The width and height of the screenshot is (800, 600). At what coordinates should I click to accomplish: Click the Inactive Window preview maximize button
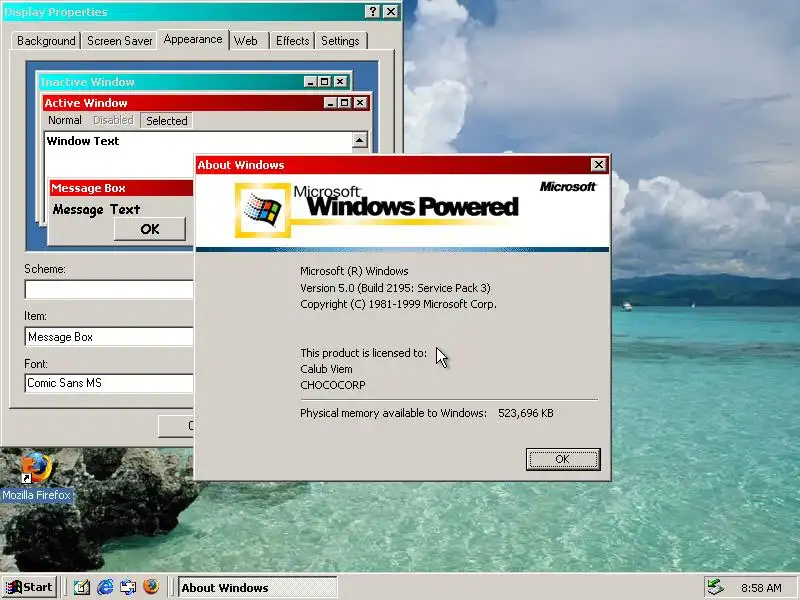pyautogui.click(x=324, y=82)
